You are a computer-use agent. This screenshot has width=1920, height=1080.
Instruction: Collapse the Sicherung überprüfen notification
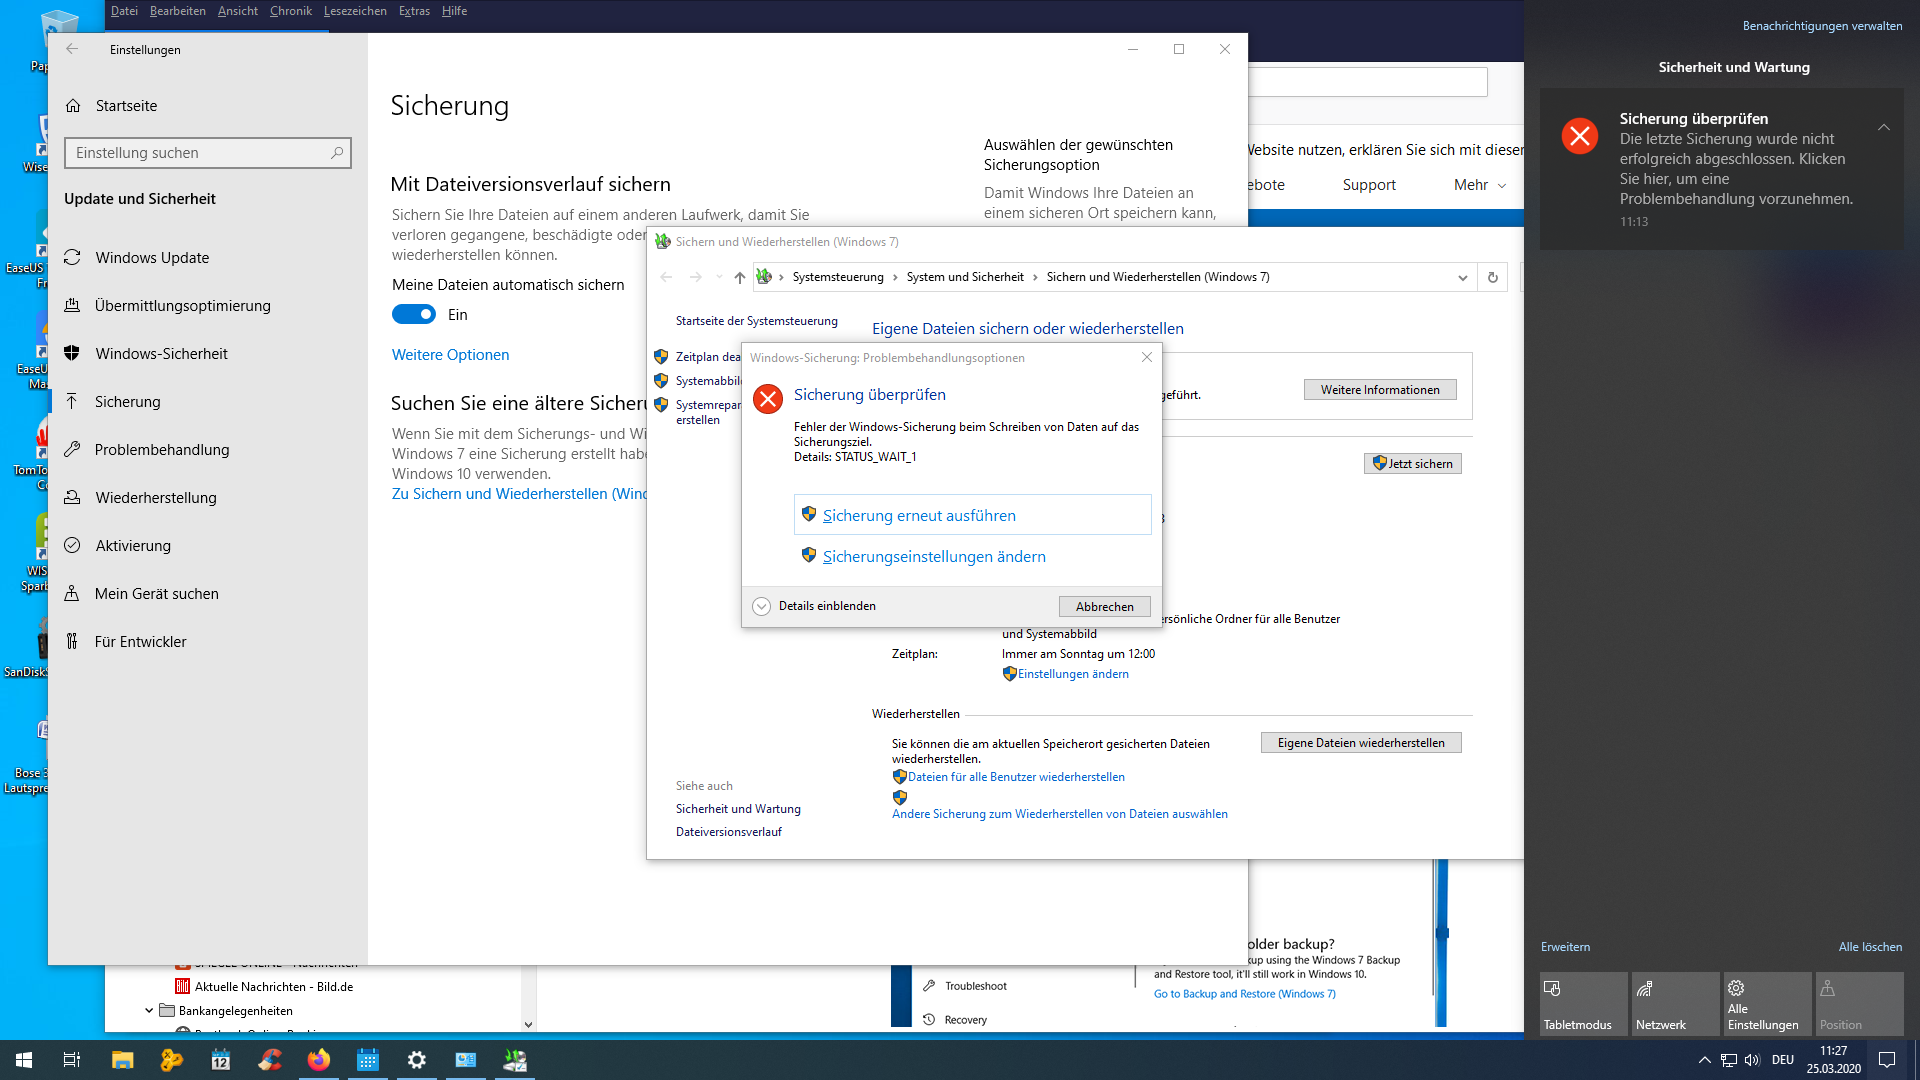click(1883, 128)
